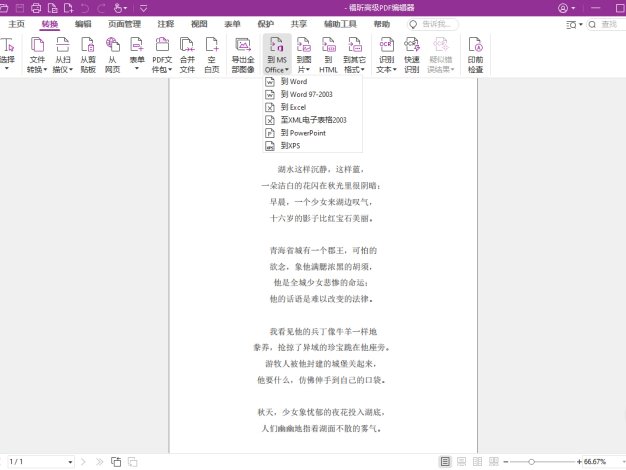Click the 告诉我 search box
Viewport: 626px width, 470px height.
pos(433,24)
